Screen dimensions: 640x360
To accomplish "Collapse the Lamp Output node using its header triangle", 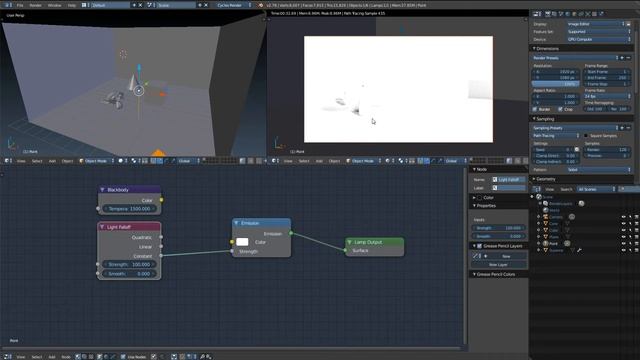I will click(349, 242).
